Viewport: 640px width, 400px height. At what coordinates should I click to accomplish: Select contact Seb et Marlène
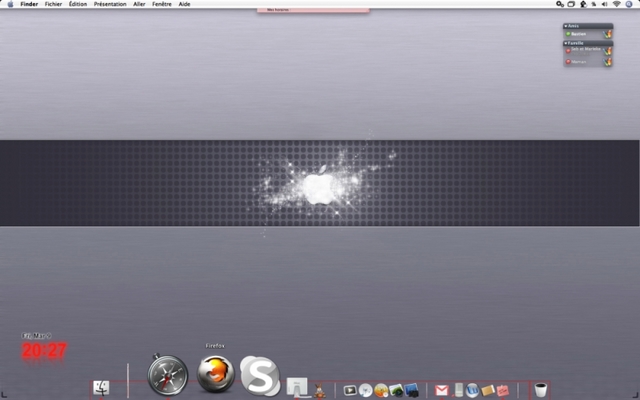[x=586, y=49]
